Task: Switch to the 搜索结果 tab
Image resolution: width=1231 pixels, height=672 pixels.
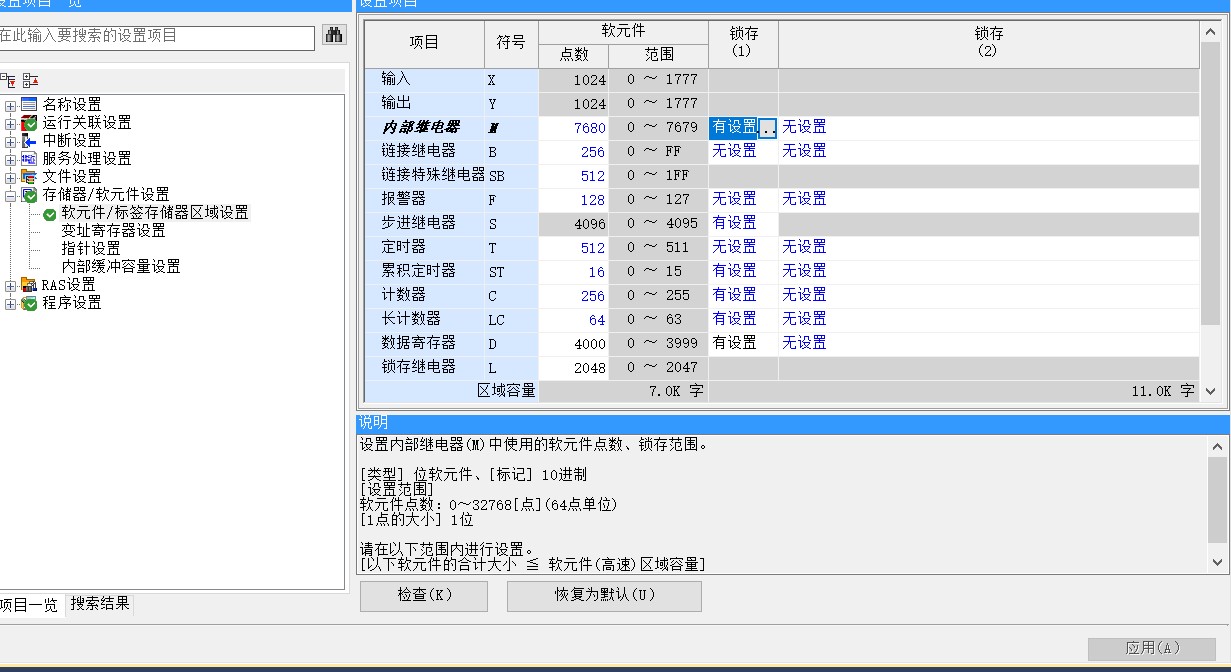Action: [x=99, y=604]
